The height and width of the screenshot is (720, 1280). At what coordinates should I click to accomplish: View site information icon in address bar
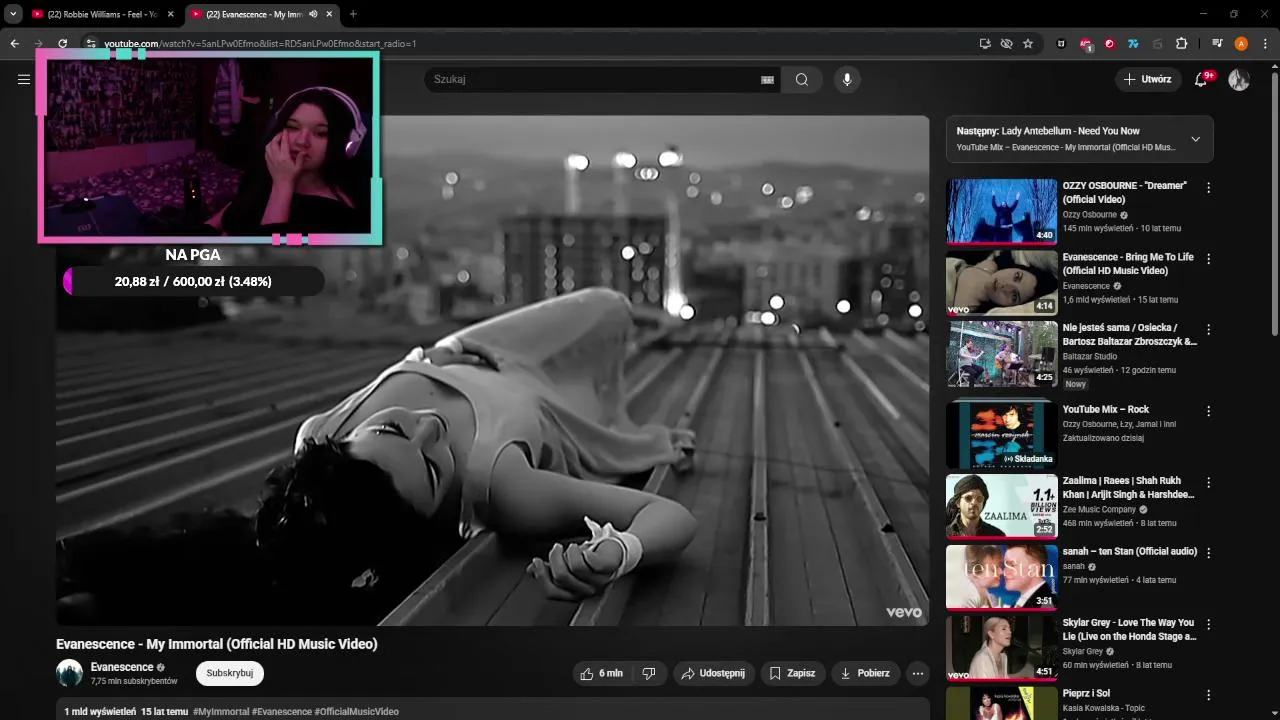tap(90, 44)
